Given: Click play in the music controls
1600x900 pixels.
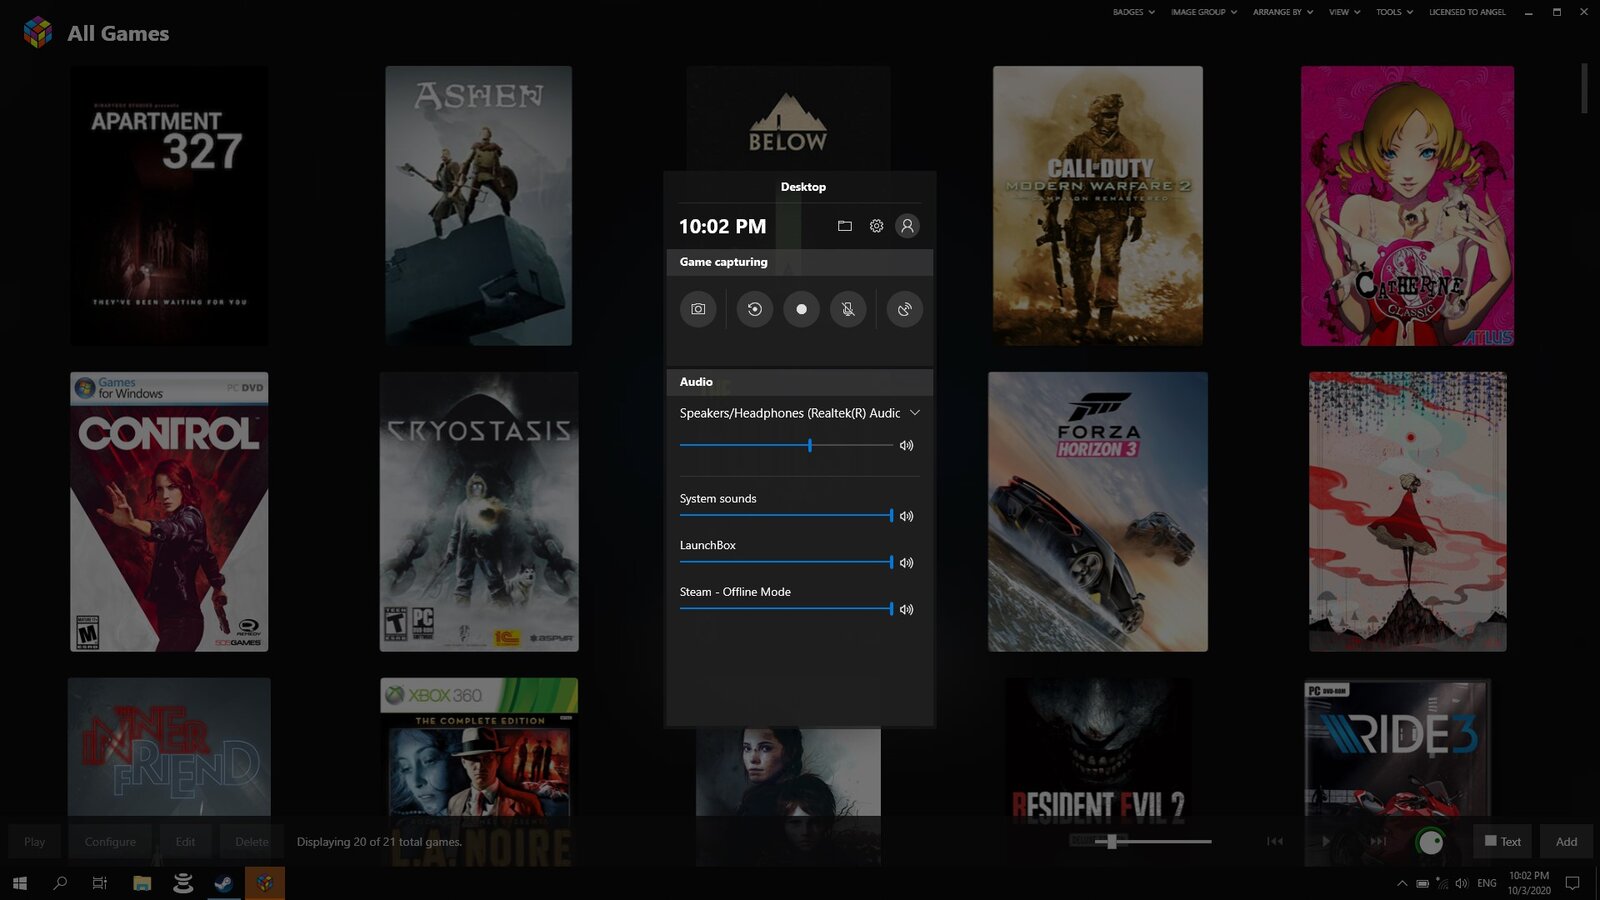Looking at the screenshot, I should pos(1326,842).
